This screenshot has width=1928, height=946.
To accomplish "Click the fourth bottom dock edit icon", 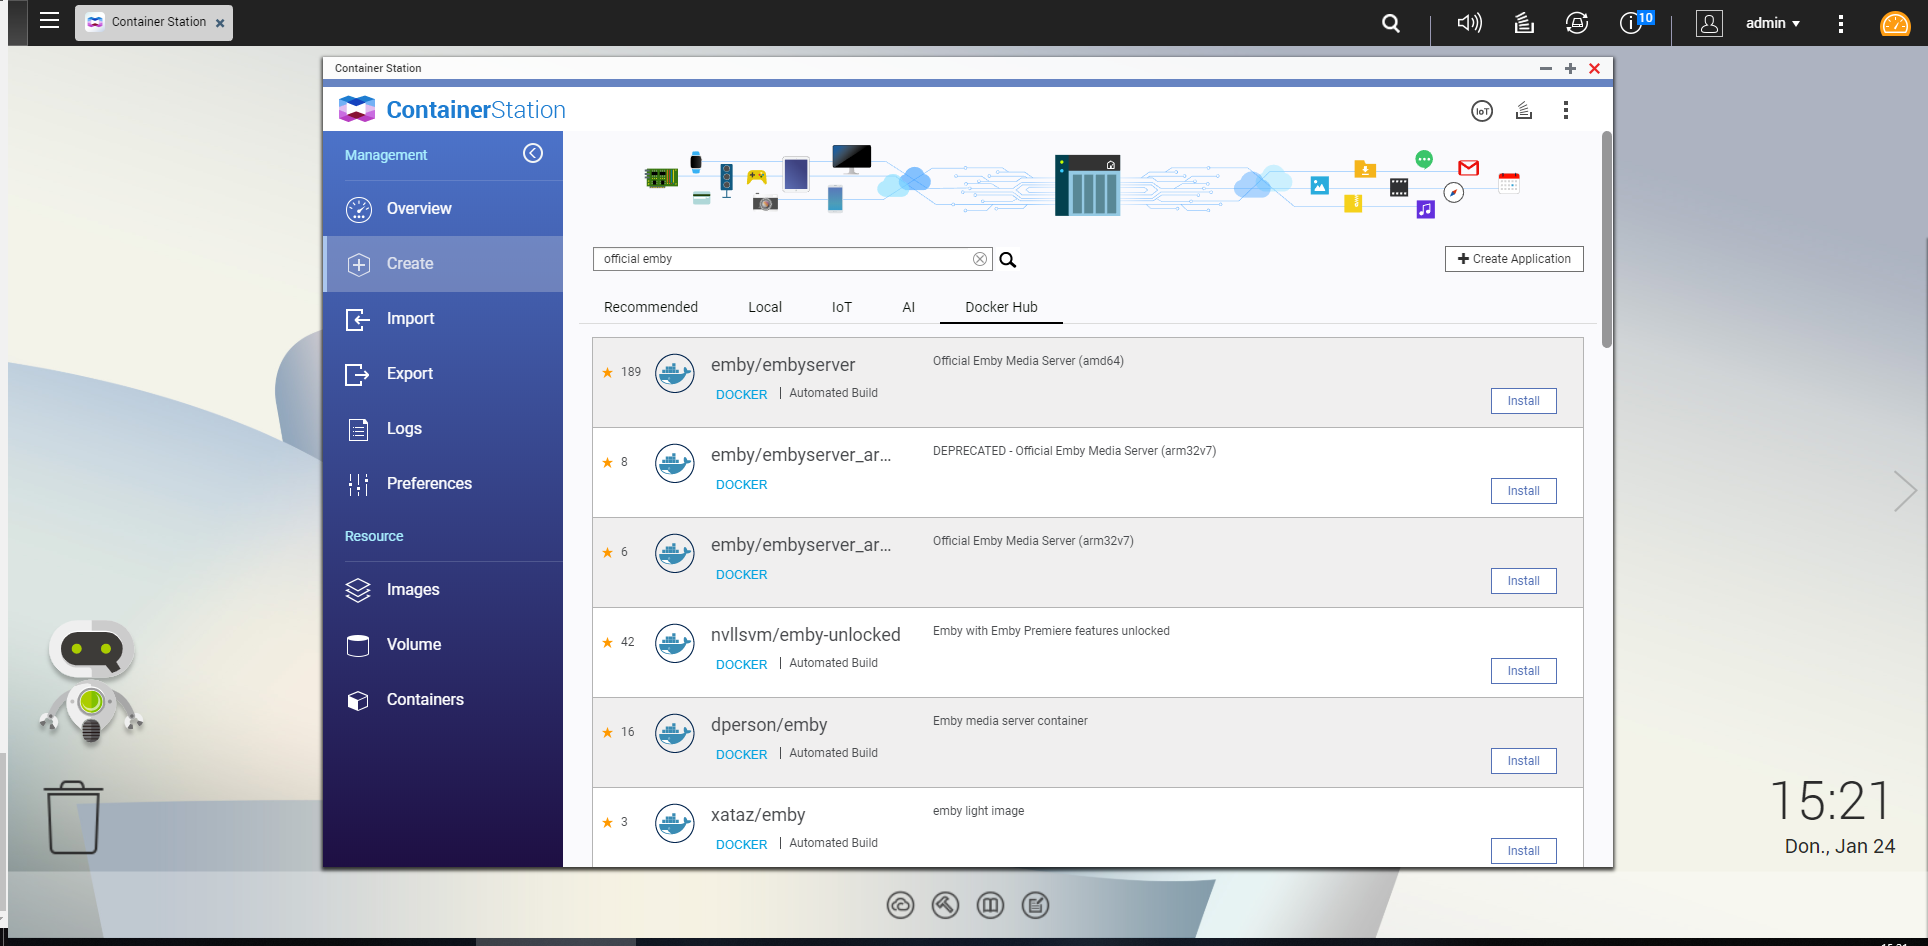I will tap(1035, 906).
